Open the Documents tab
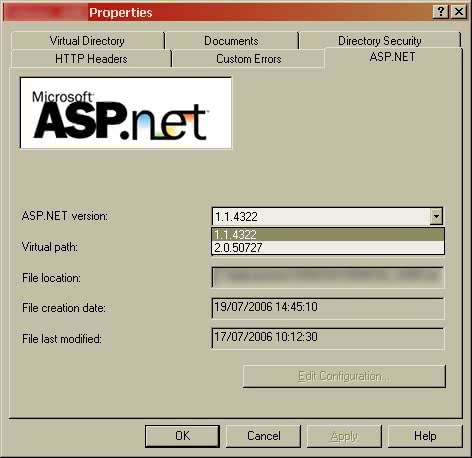This screenshot has width=472, height=458. point(231,41)
